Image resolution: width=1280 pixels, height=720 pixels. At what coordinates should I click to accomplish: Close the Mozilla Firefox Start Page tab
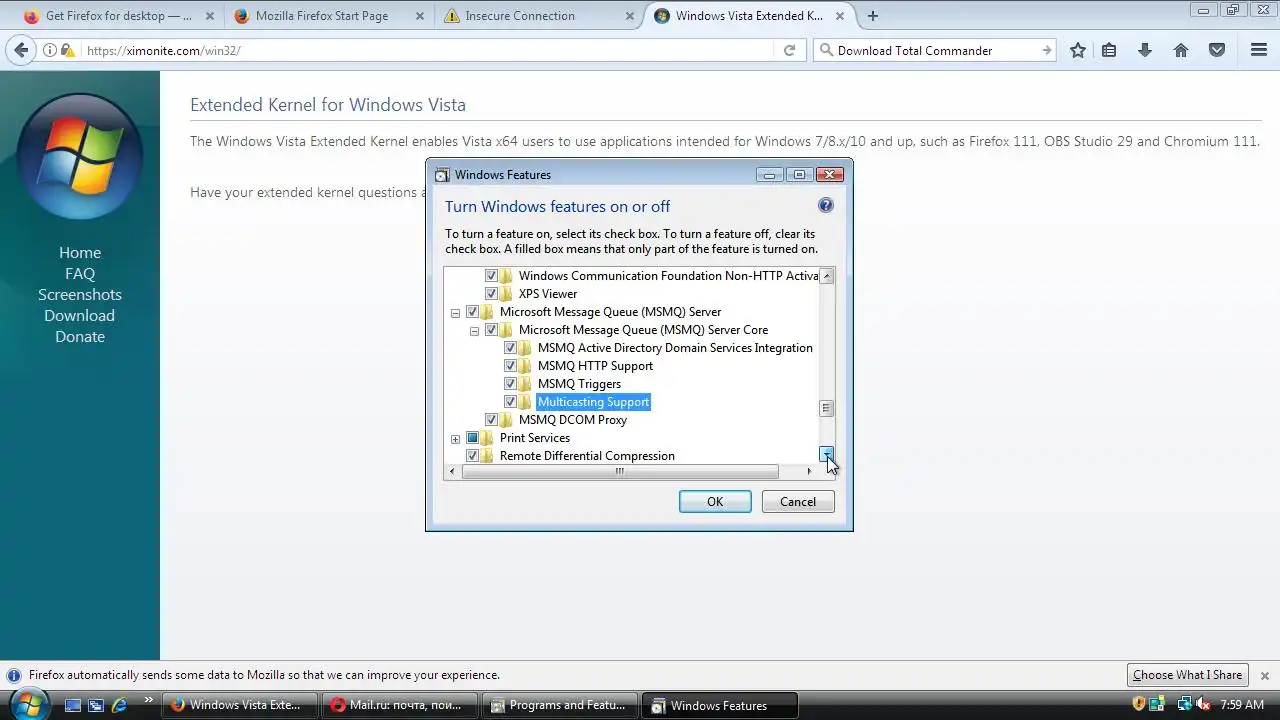coord(420,16)
